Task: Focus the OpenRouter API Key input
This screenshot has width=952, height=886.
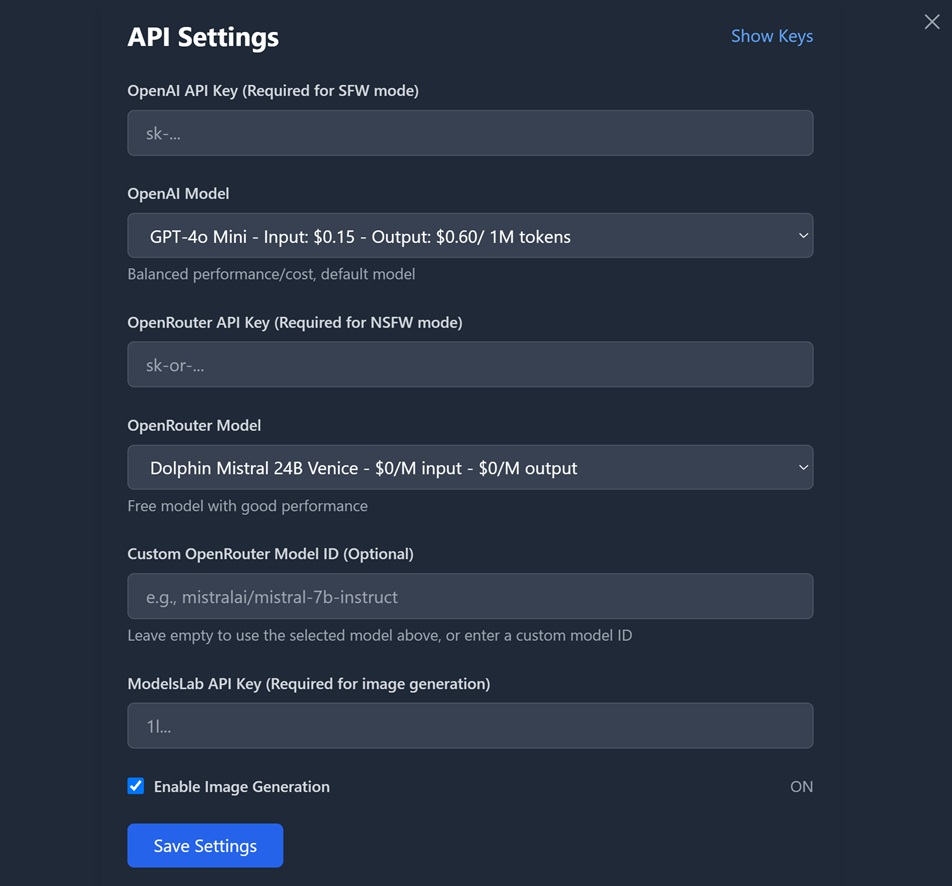Action: [470, 365]
